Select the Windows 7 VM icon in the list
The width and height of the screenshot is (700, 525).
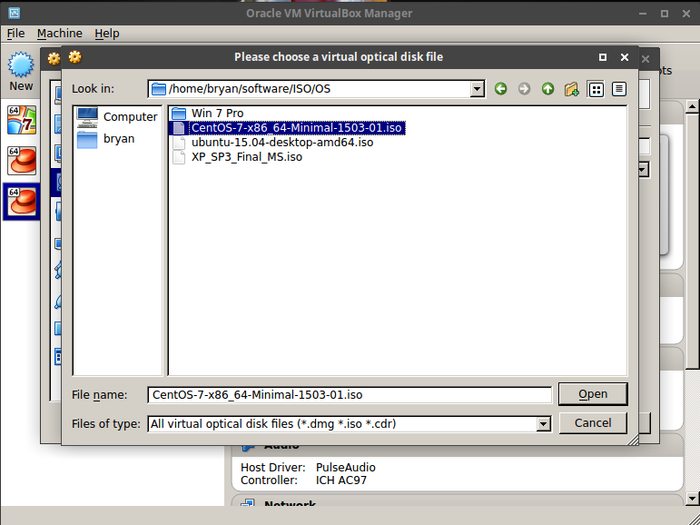click(21, 120)
